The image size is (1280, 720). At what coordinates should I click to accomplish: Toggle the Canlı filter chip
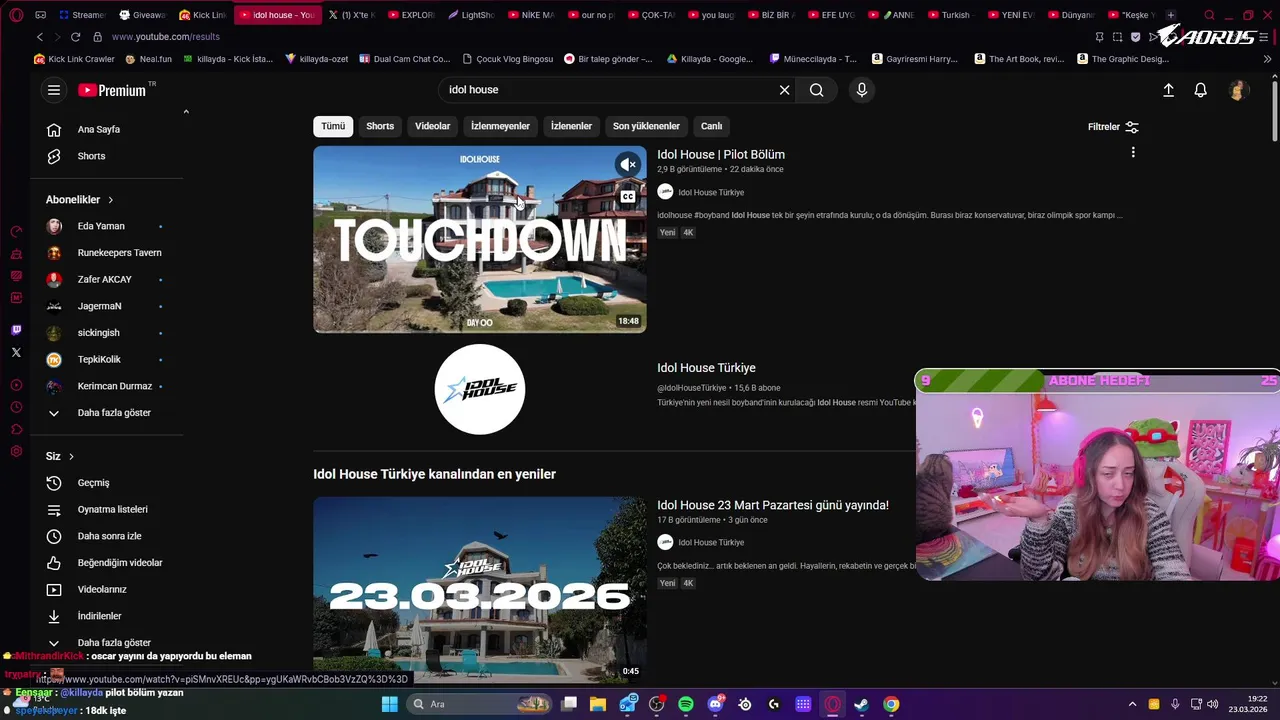coord(711,126)
